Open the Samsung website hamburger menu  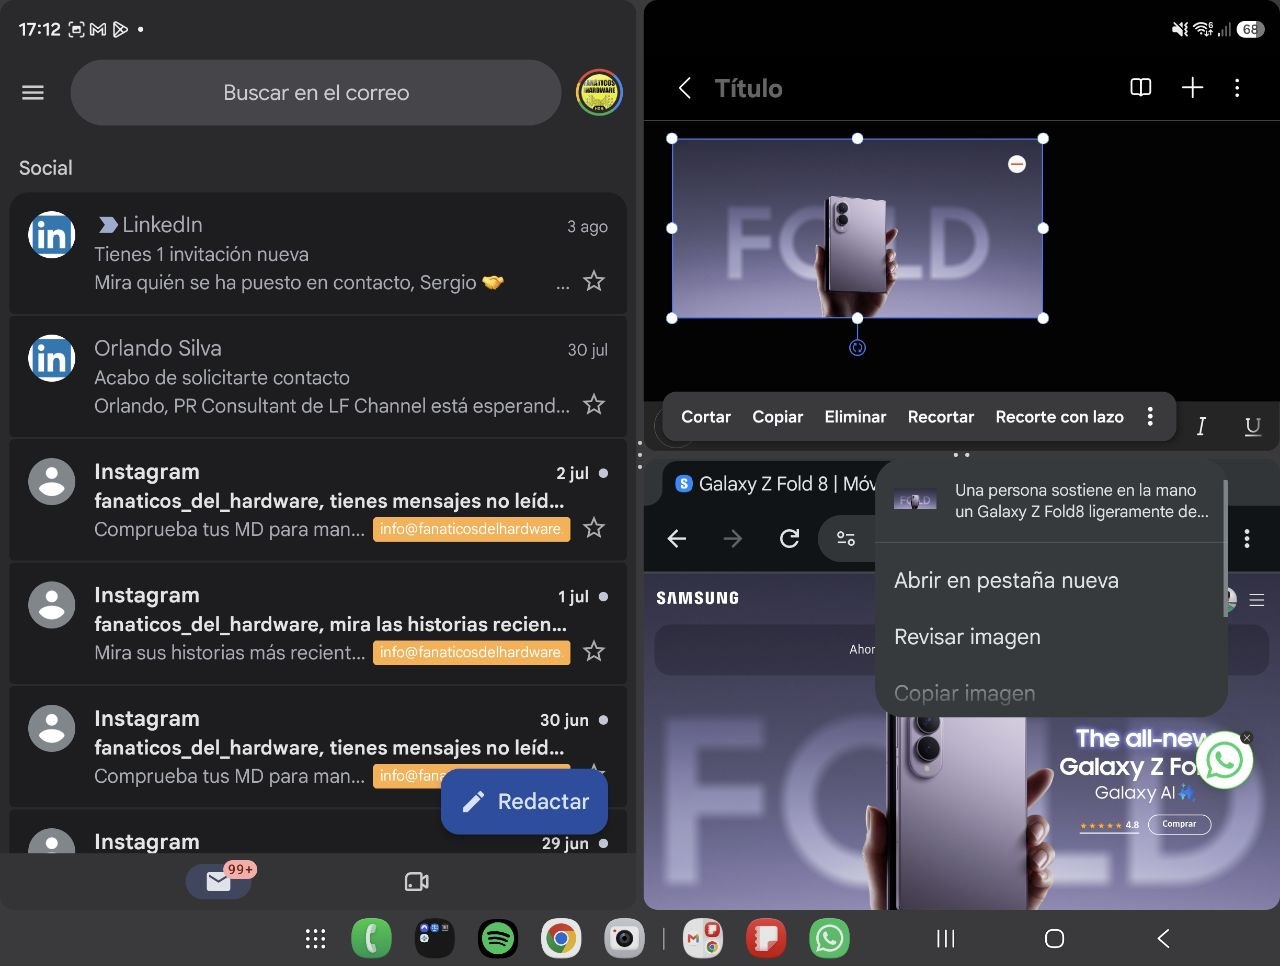pos(1257,600)
